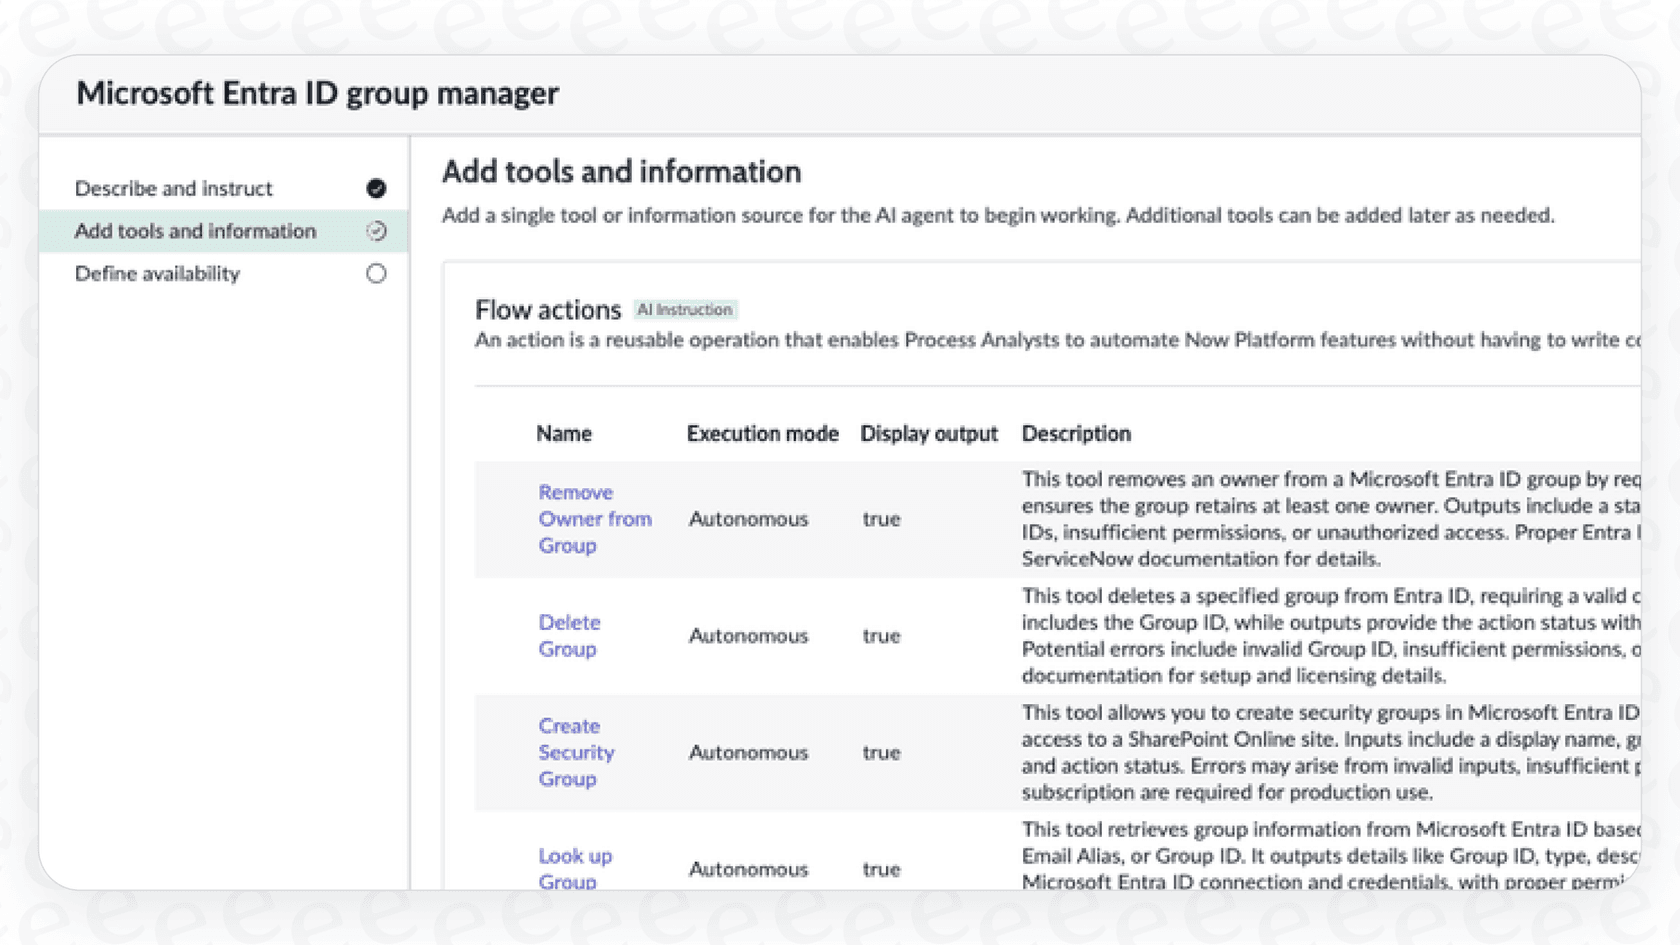This screenshot has height=945, width=1680.
Task: Click the Description column header
Action: [x=1076, y=433]
